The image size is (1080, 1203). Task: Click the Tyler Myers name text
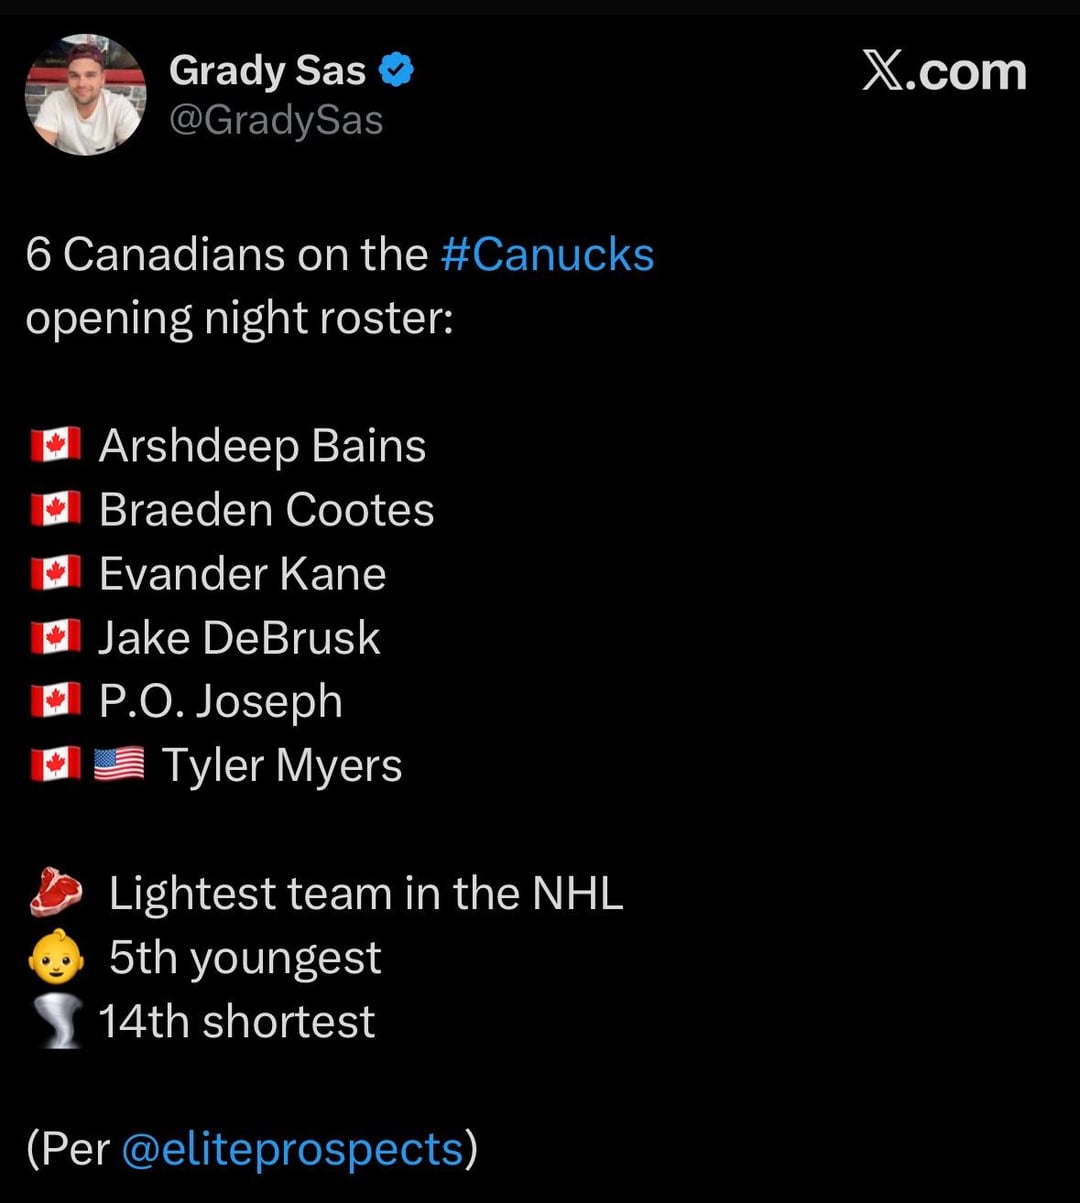click(x=282, y=766)
